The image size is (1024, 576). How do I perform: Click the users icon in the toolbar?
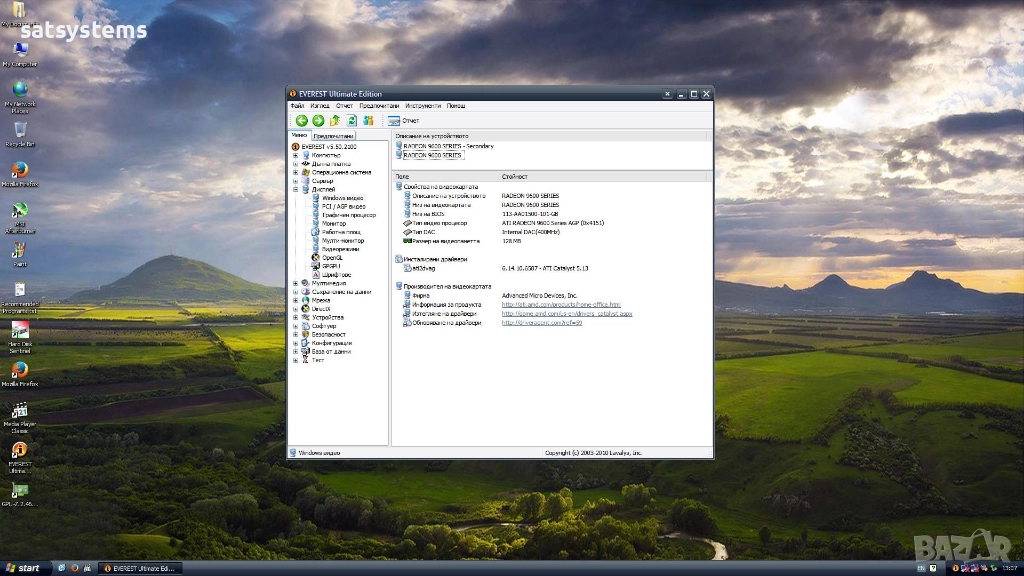[x=368, y=120]
